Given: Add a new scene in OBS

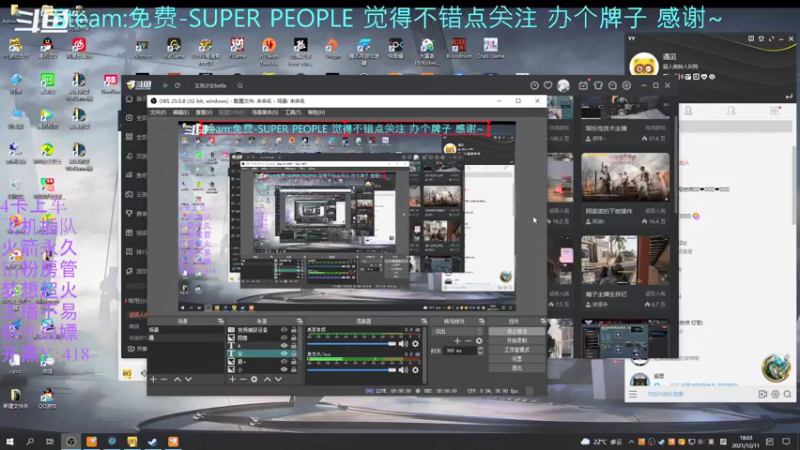Looking at the screenshot, I should [x=153, y=380].
